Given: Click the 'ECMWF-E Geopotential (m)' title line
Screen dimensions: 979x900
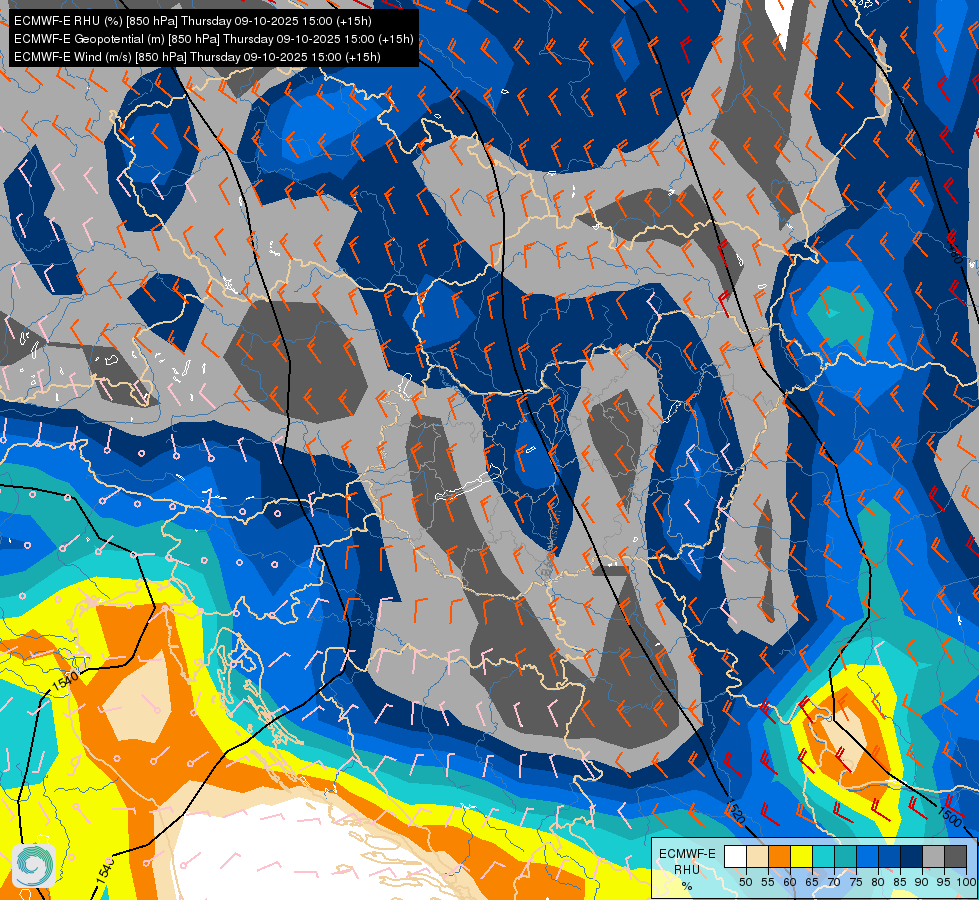Looking at the screenshot, I should coord(214,39).
